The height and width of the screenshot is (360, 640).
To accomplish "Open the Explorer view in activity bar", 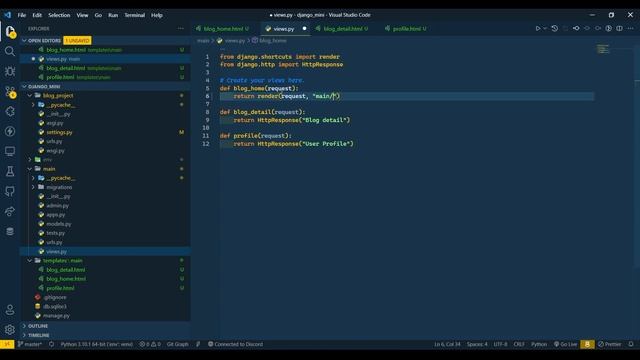I will [x=10, y=31].
